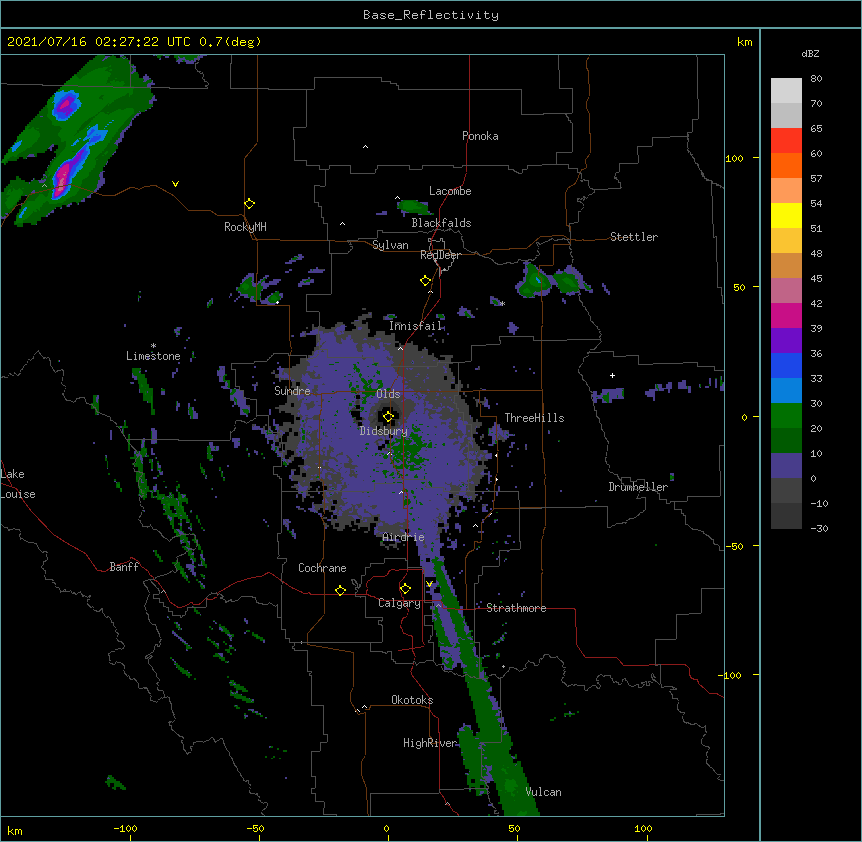The width and height of the screenshot is (862, 842).
Task: Click the white plus marker north of Drumheller
Action: (612, 375)
